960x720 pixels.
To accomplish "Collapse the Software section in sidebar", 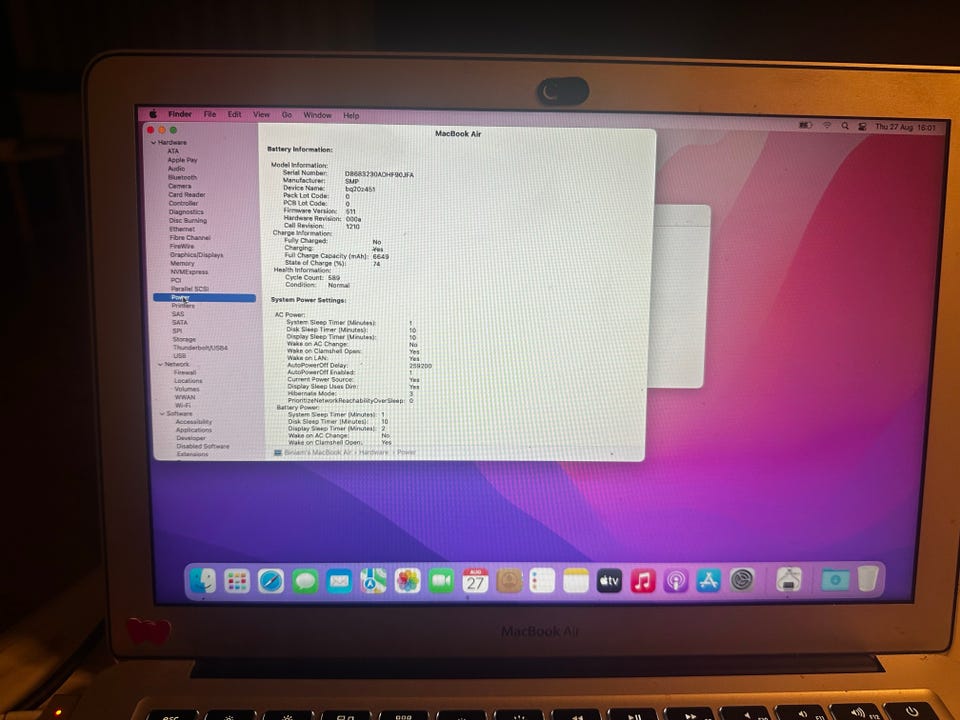I will point(162,414).
